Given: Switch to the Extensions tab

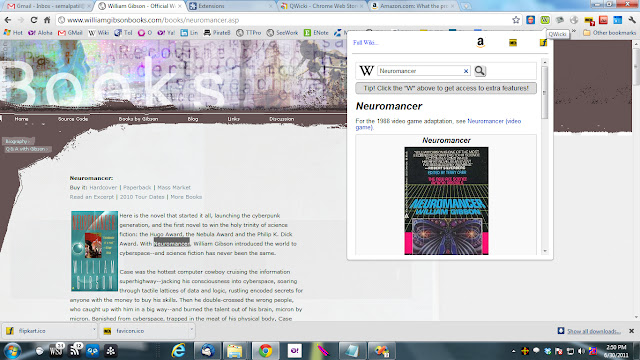Looking at the screenshot, I should [x=230, y=6].
